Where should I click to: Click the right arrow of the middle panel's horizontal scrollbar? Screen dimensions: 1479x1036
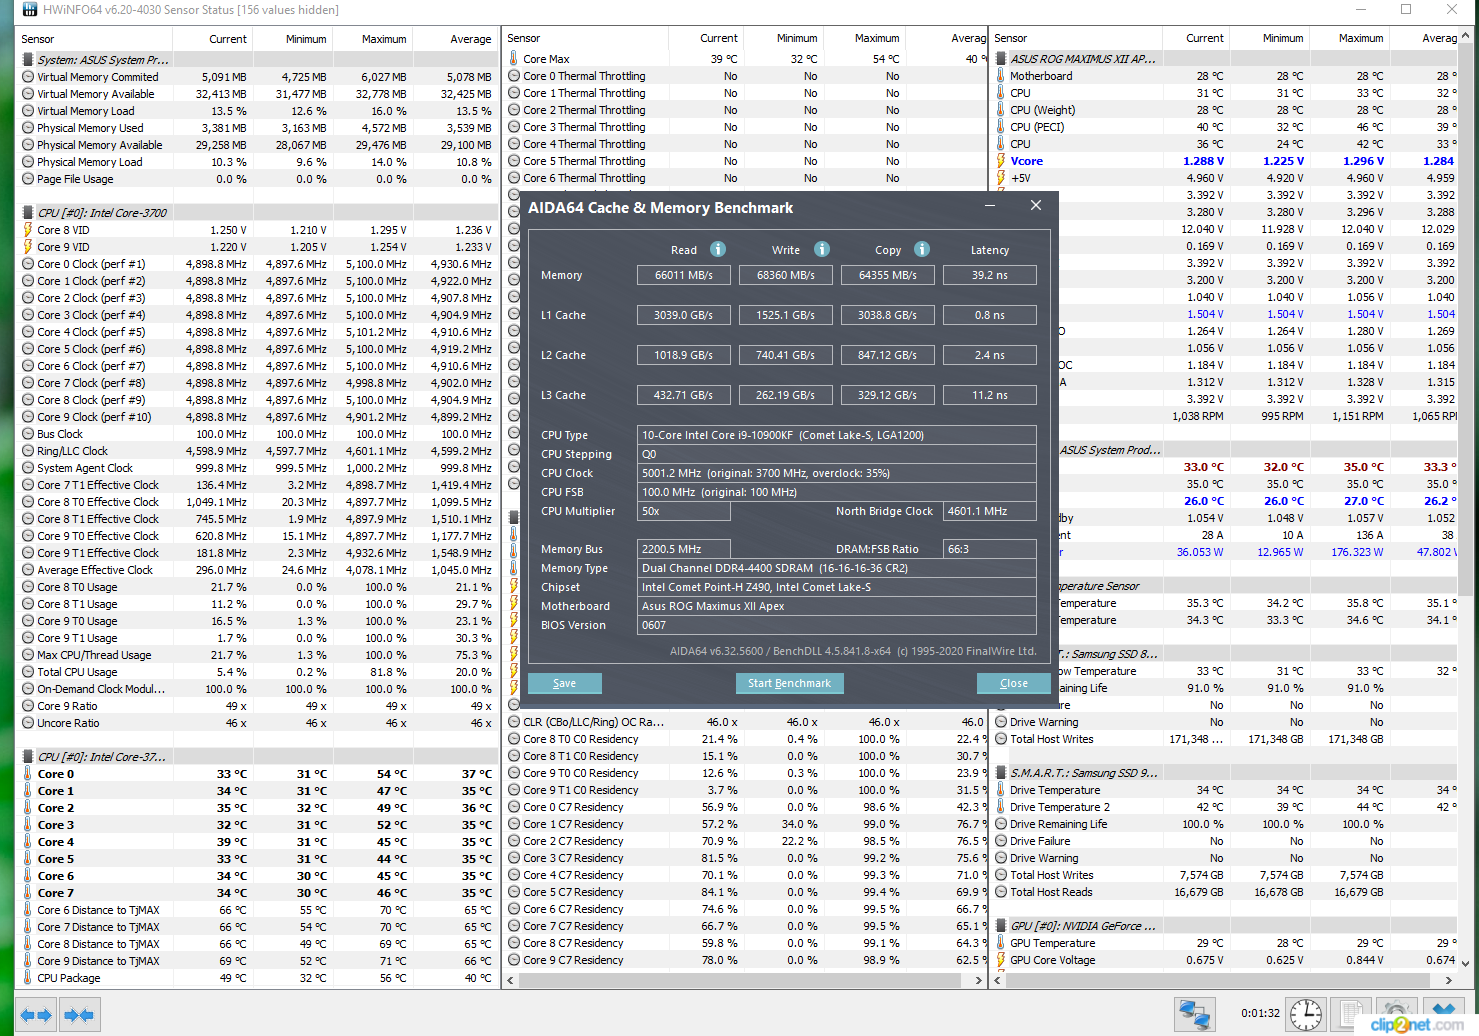pos(978,980)
